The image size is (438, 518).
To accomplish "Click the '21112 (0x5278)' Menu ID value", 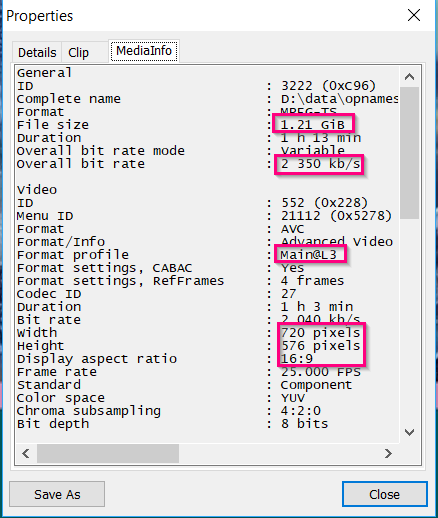I will pyautogui.click(x=336, y=216).
